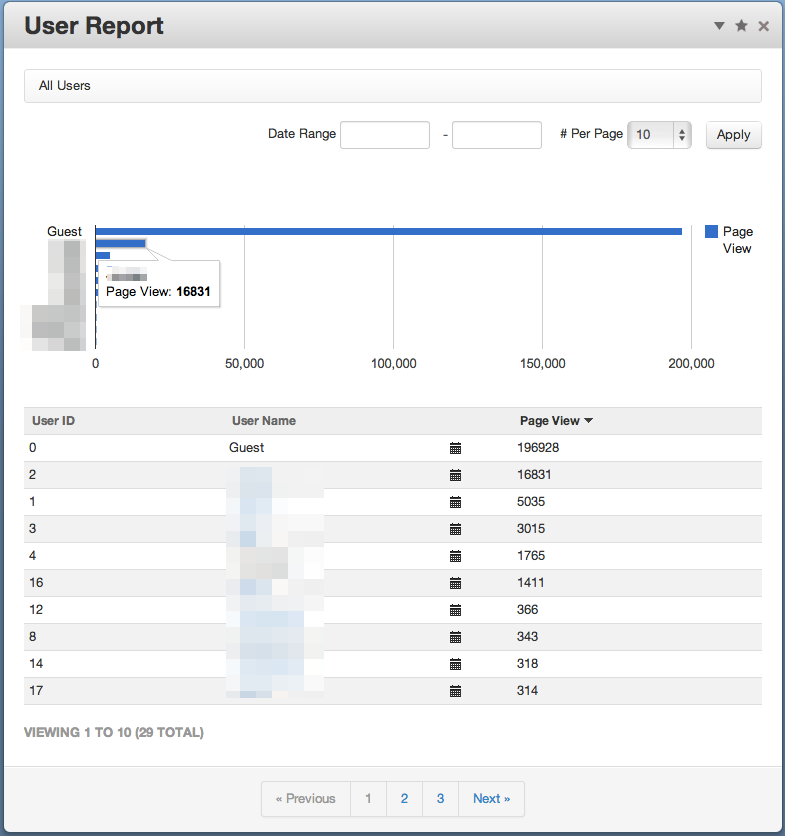Click calendar icon for User ID 1
Screen dimensions: 785x836
[455, 502]
